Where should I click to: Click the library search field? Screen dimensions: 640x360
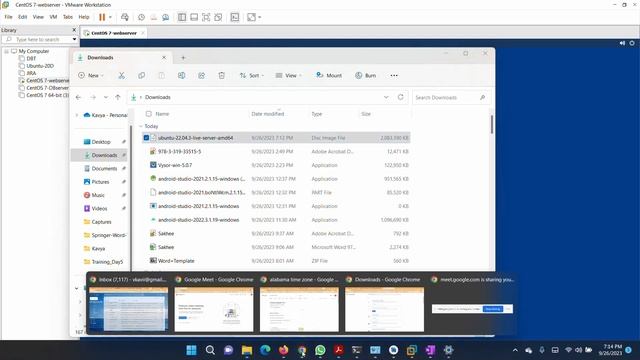point(38,40)
